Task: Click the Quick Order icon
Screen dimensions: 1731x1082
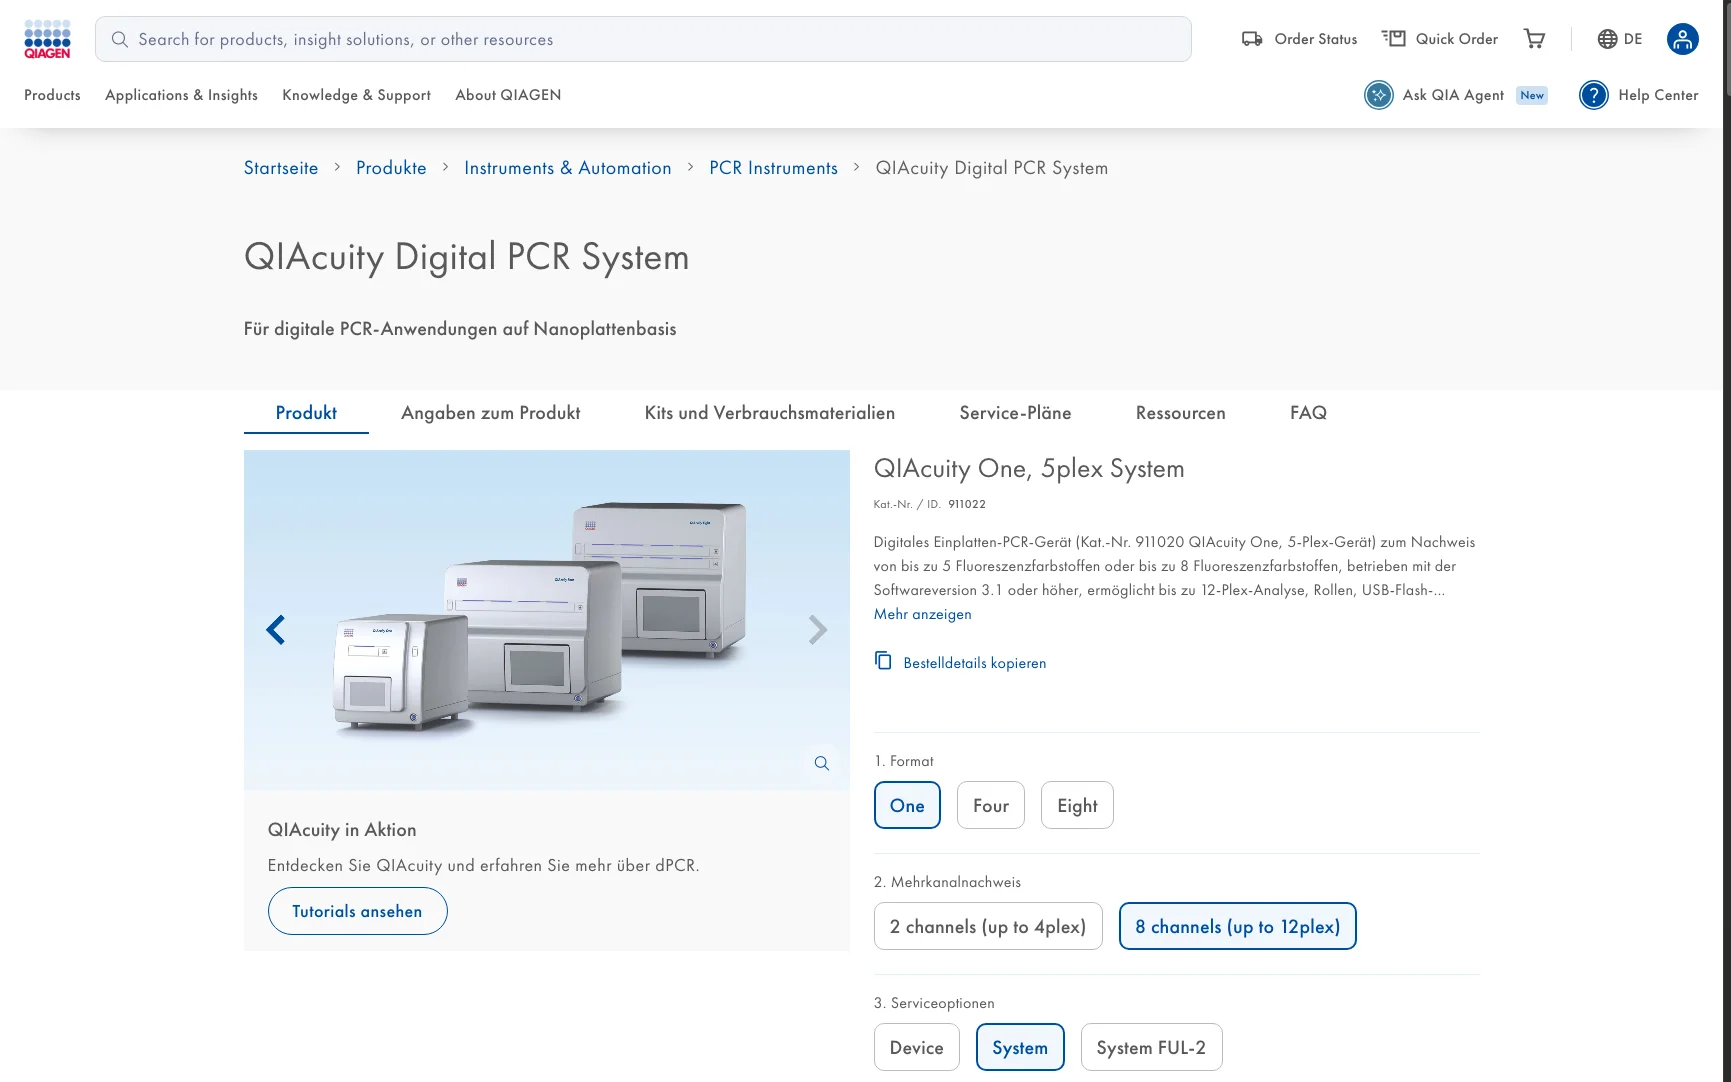Action: pos(1393,39)
